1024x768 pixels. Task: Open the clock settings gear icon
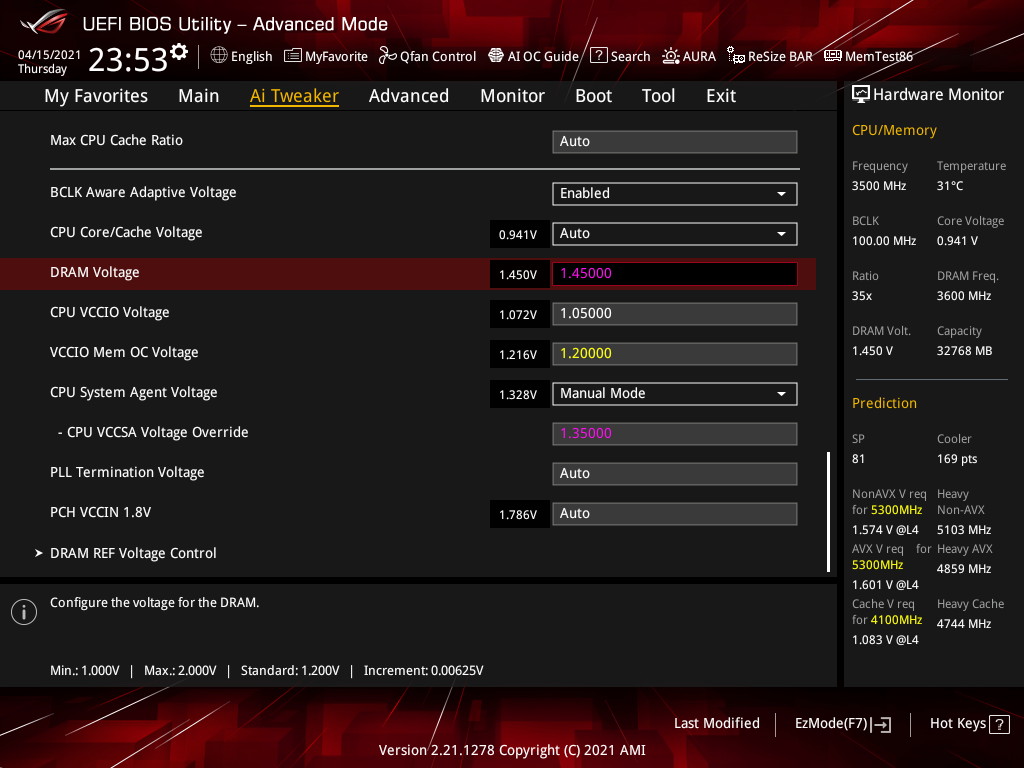(x=179, y=52)
